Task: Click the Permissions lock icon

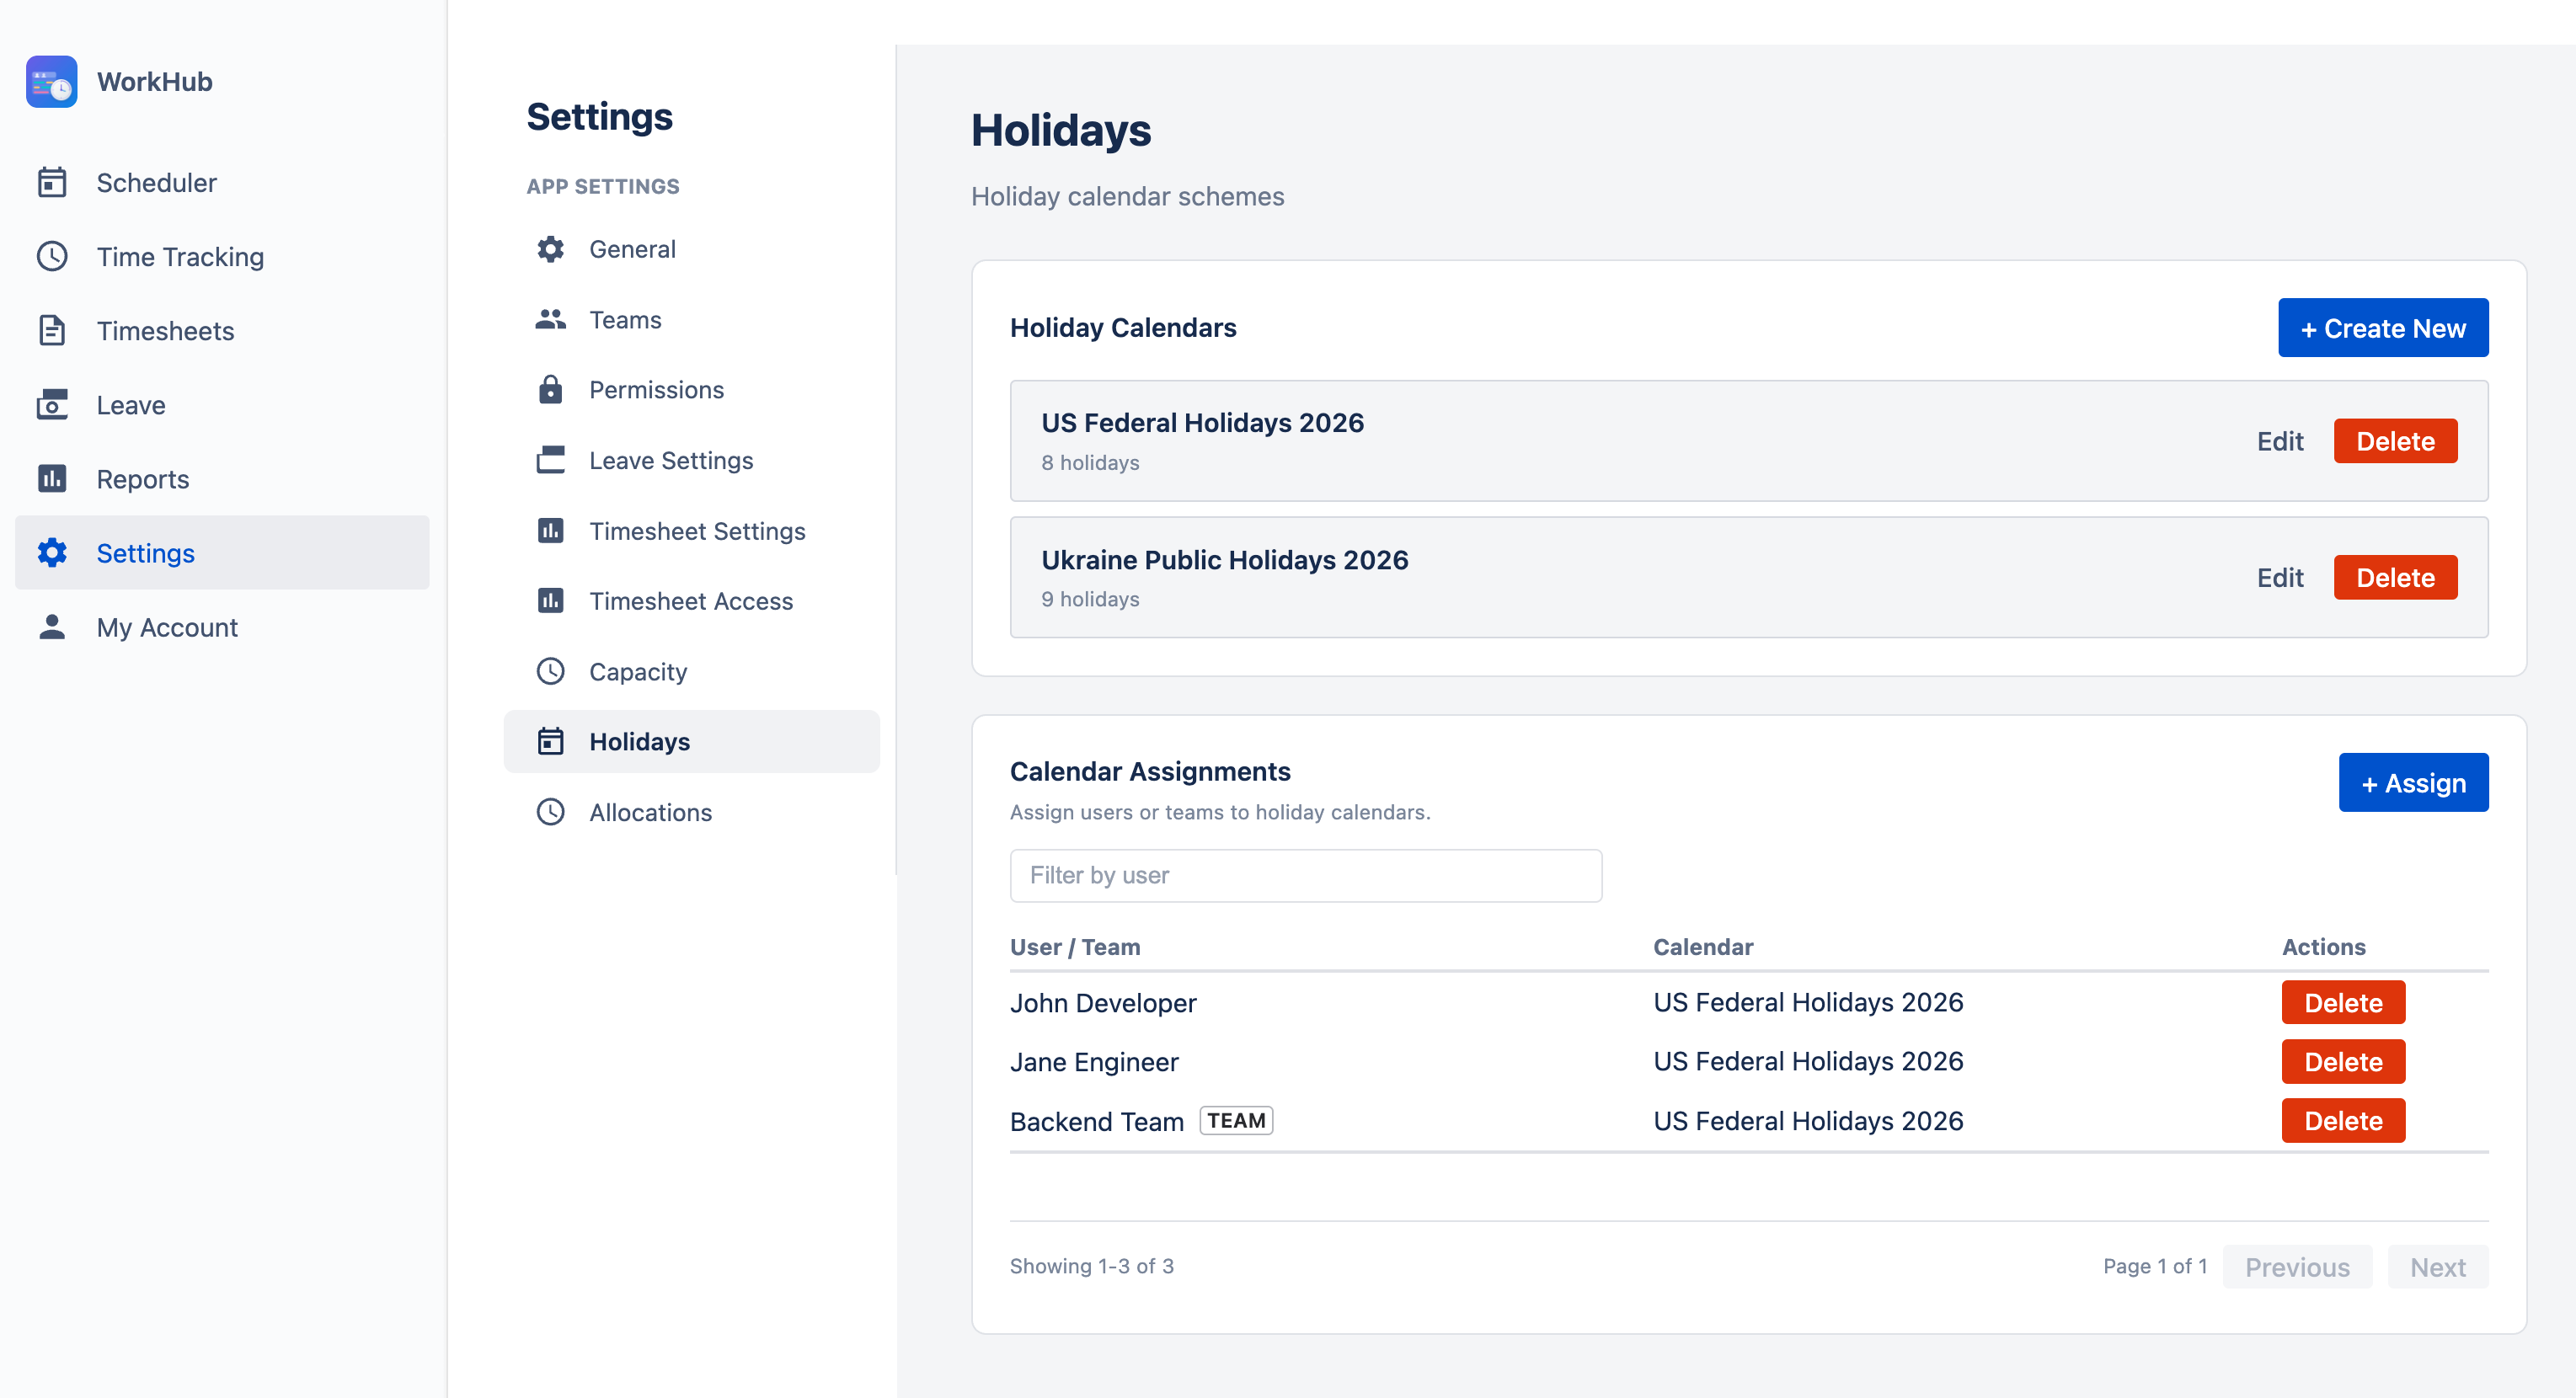Action: (550, 390)
